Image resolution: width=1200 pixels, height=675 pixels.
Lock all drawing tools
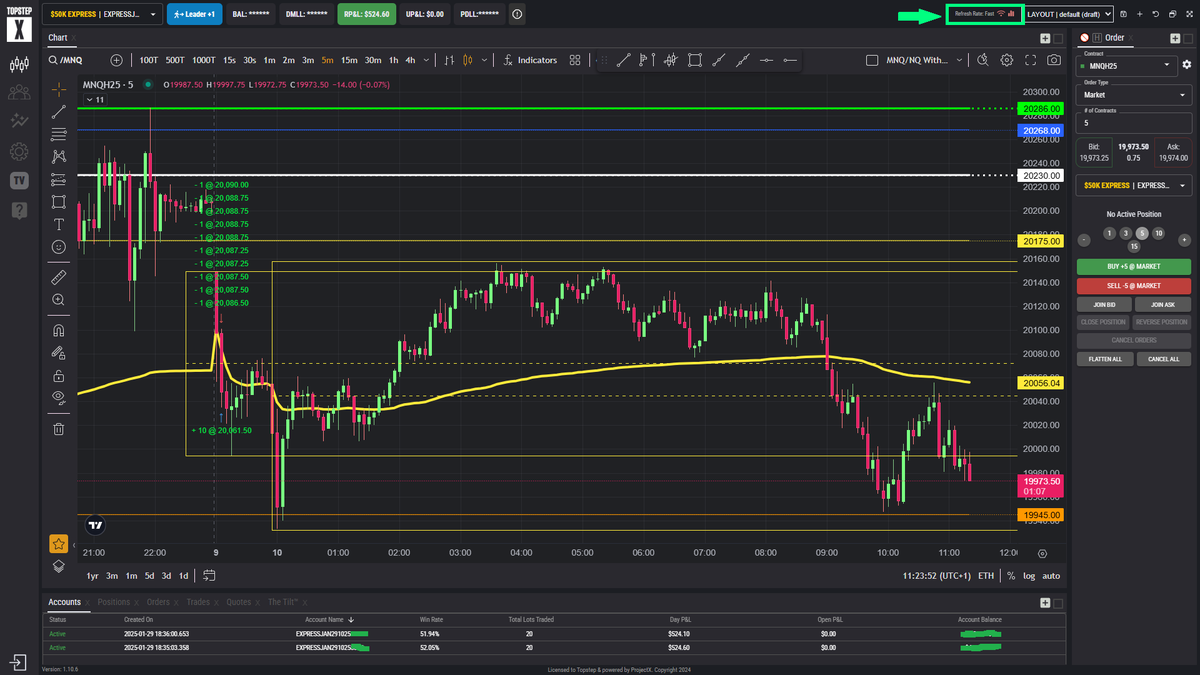(59, 376)
